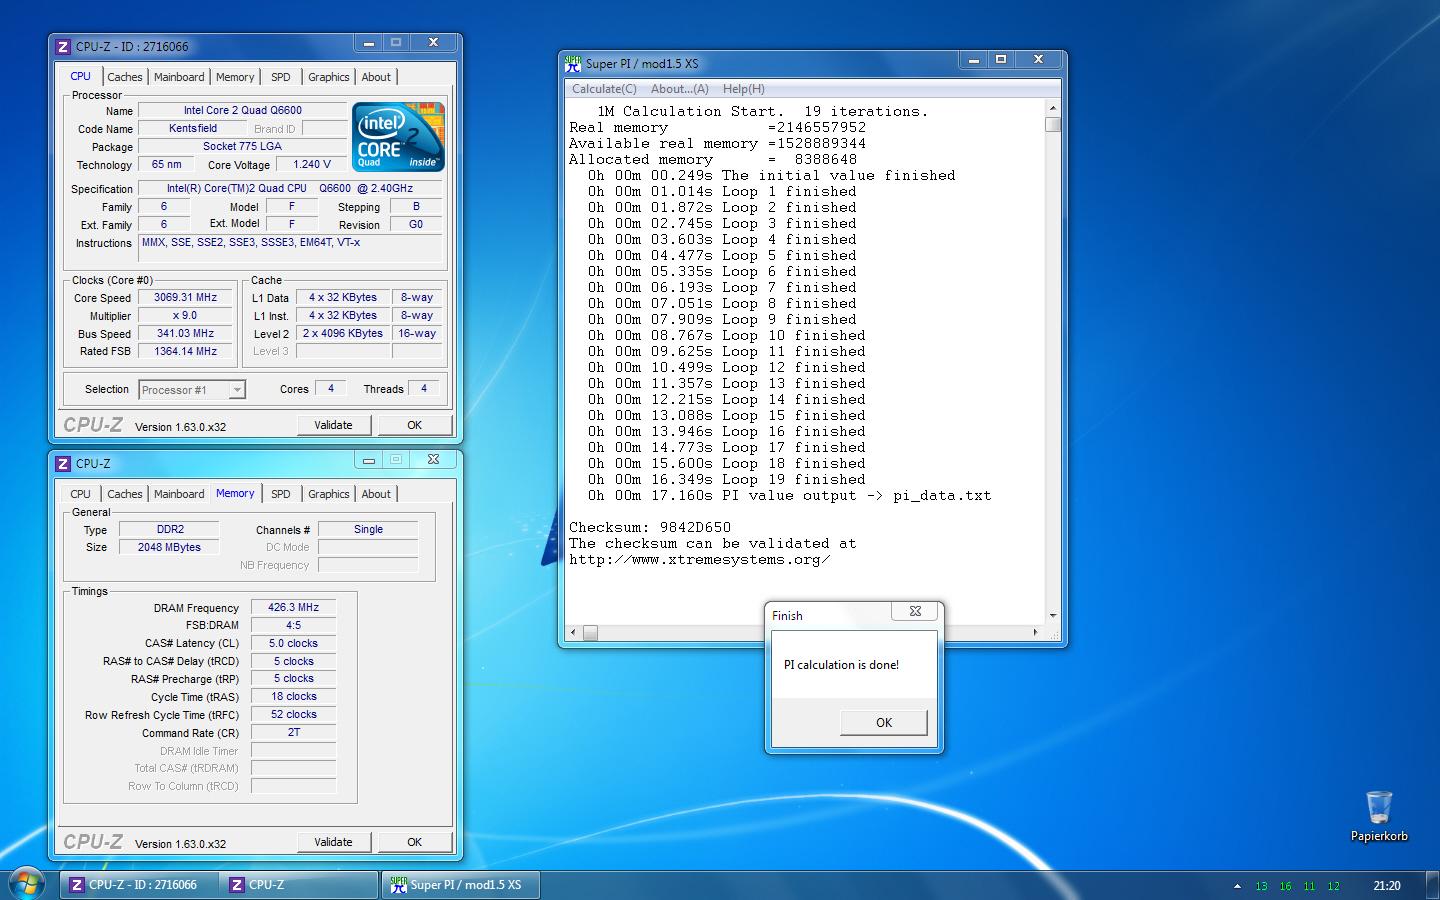Open Calculate(C) menu in Super PI

click(x=604, y=89)
